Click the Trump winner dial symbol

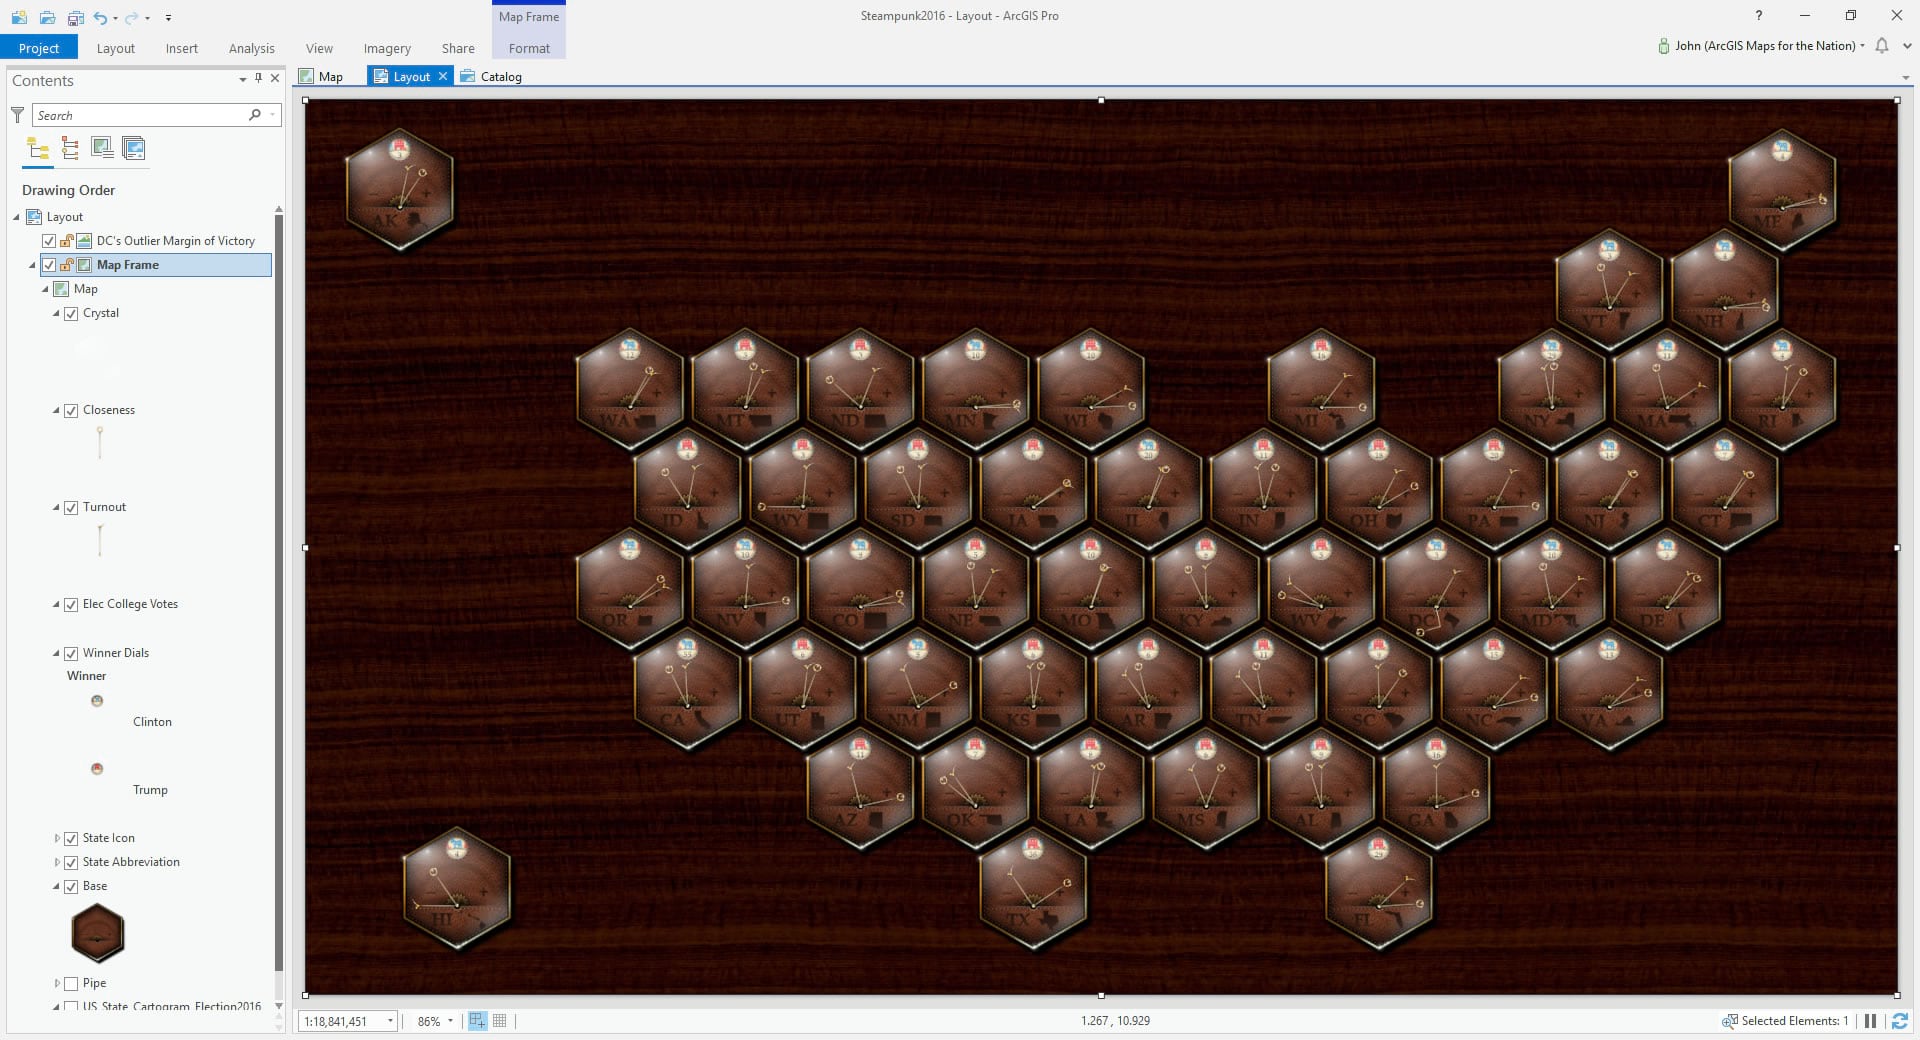point(97,769)
